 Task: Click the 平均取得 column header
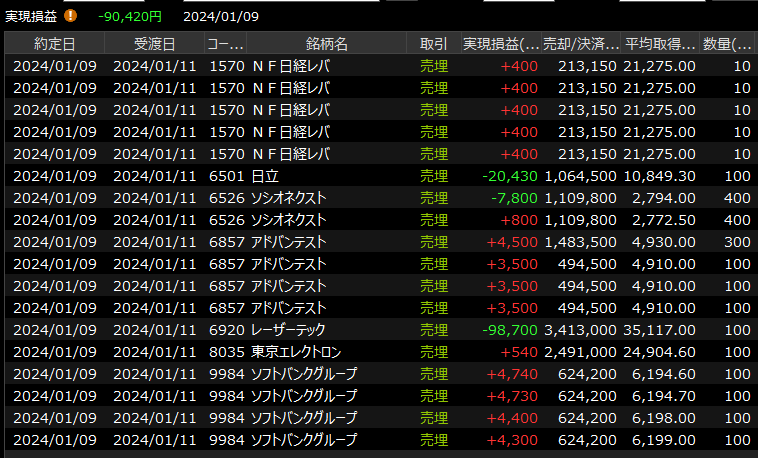tap(660, 44)
